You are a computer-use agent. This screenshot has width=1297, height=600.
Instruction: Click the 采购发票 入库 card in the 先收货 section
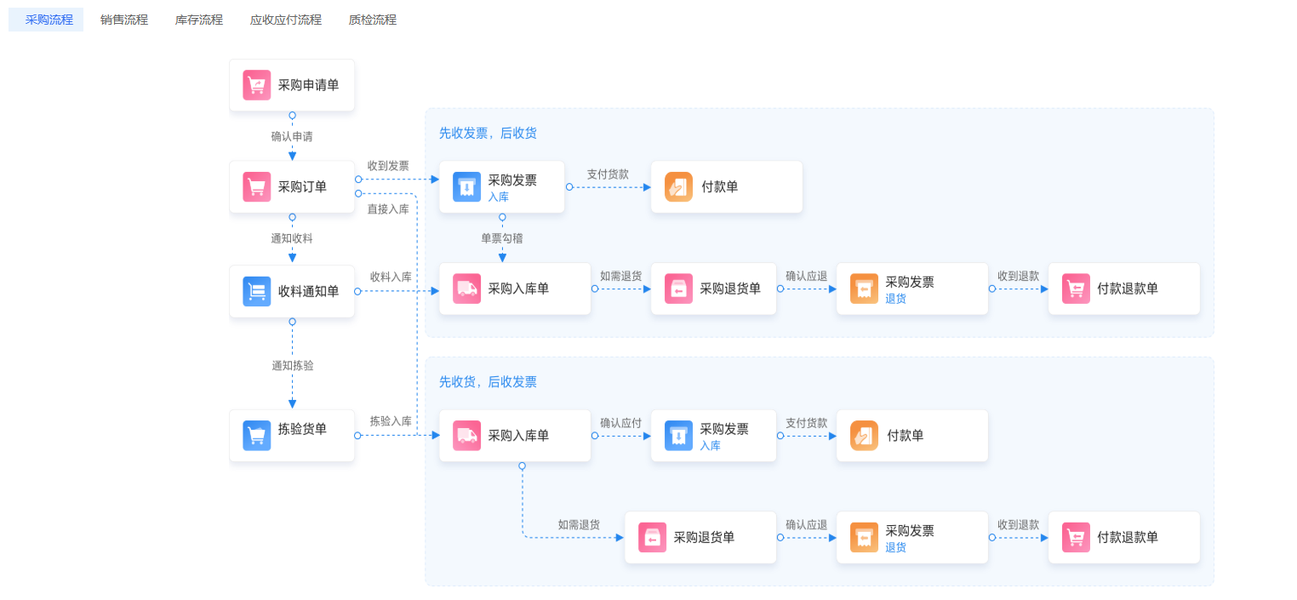tap(713, 436)
